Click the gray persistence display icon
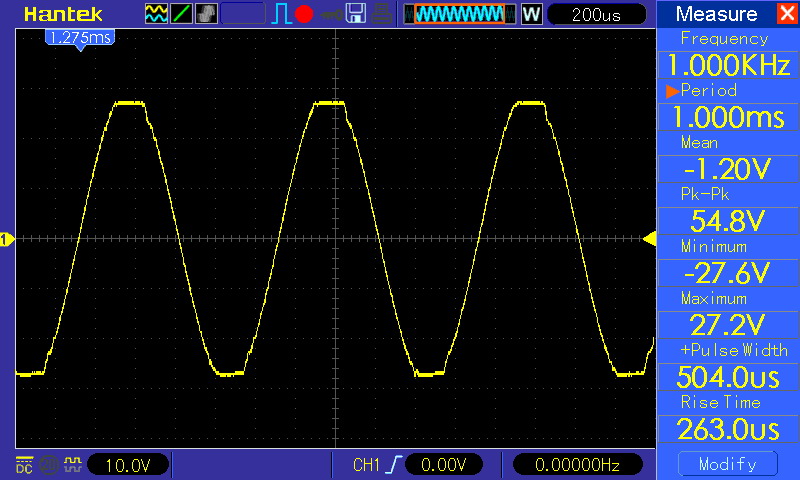This screenshot has width=800, height=480. click(x=206, y=13)
